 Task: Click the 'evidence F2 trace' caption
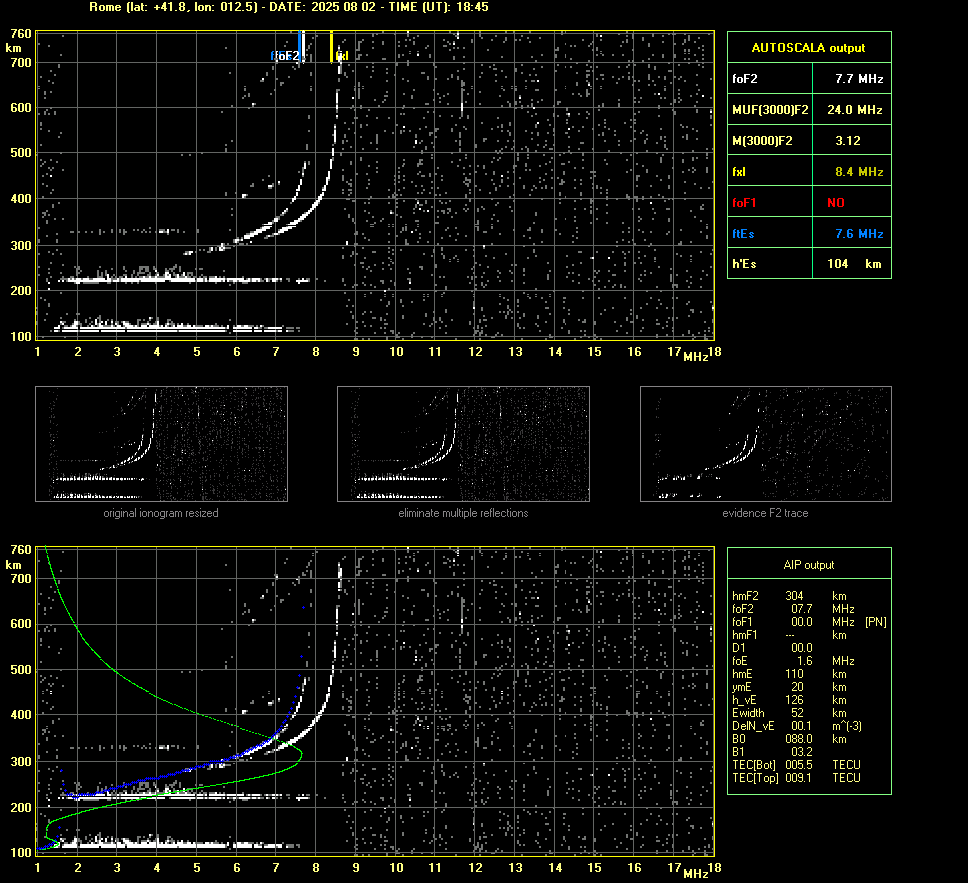click(x=766, y=513)
